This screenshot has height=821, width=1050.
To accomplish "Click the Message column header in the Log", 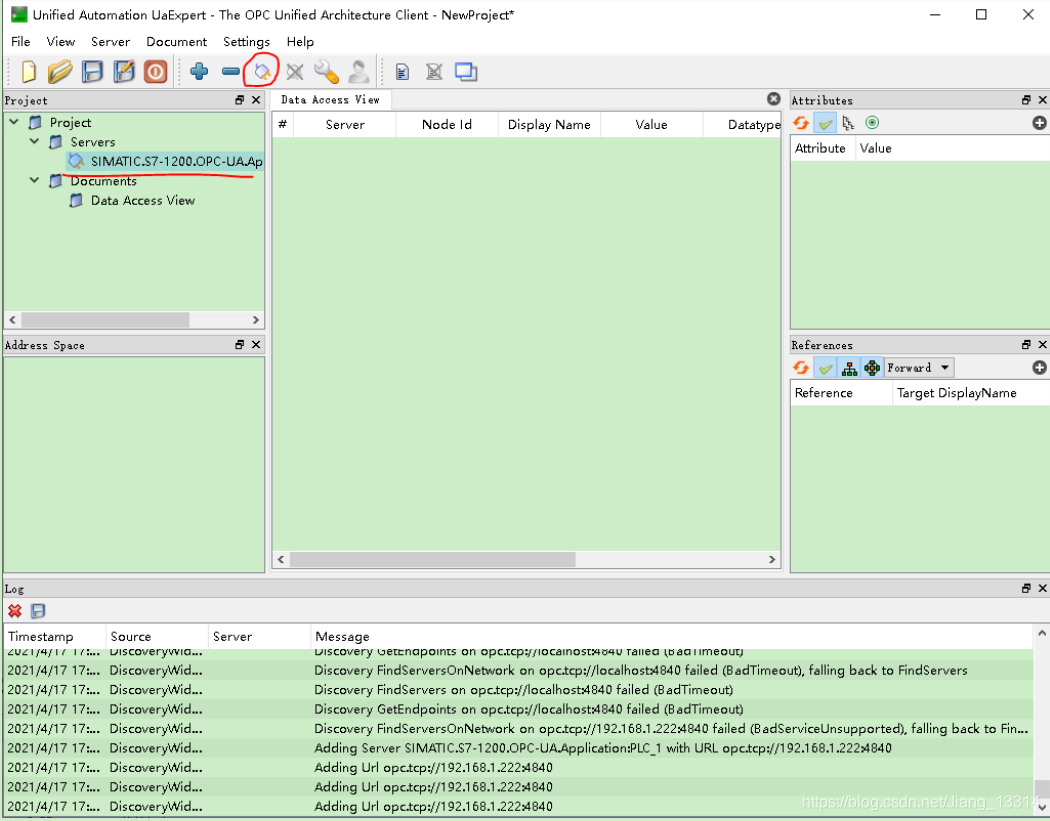I will (x=672, y=637).
